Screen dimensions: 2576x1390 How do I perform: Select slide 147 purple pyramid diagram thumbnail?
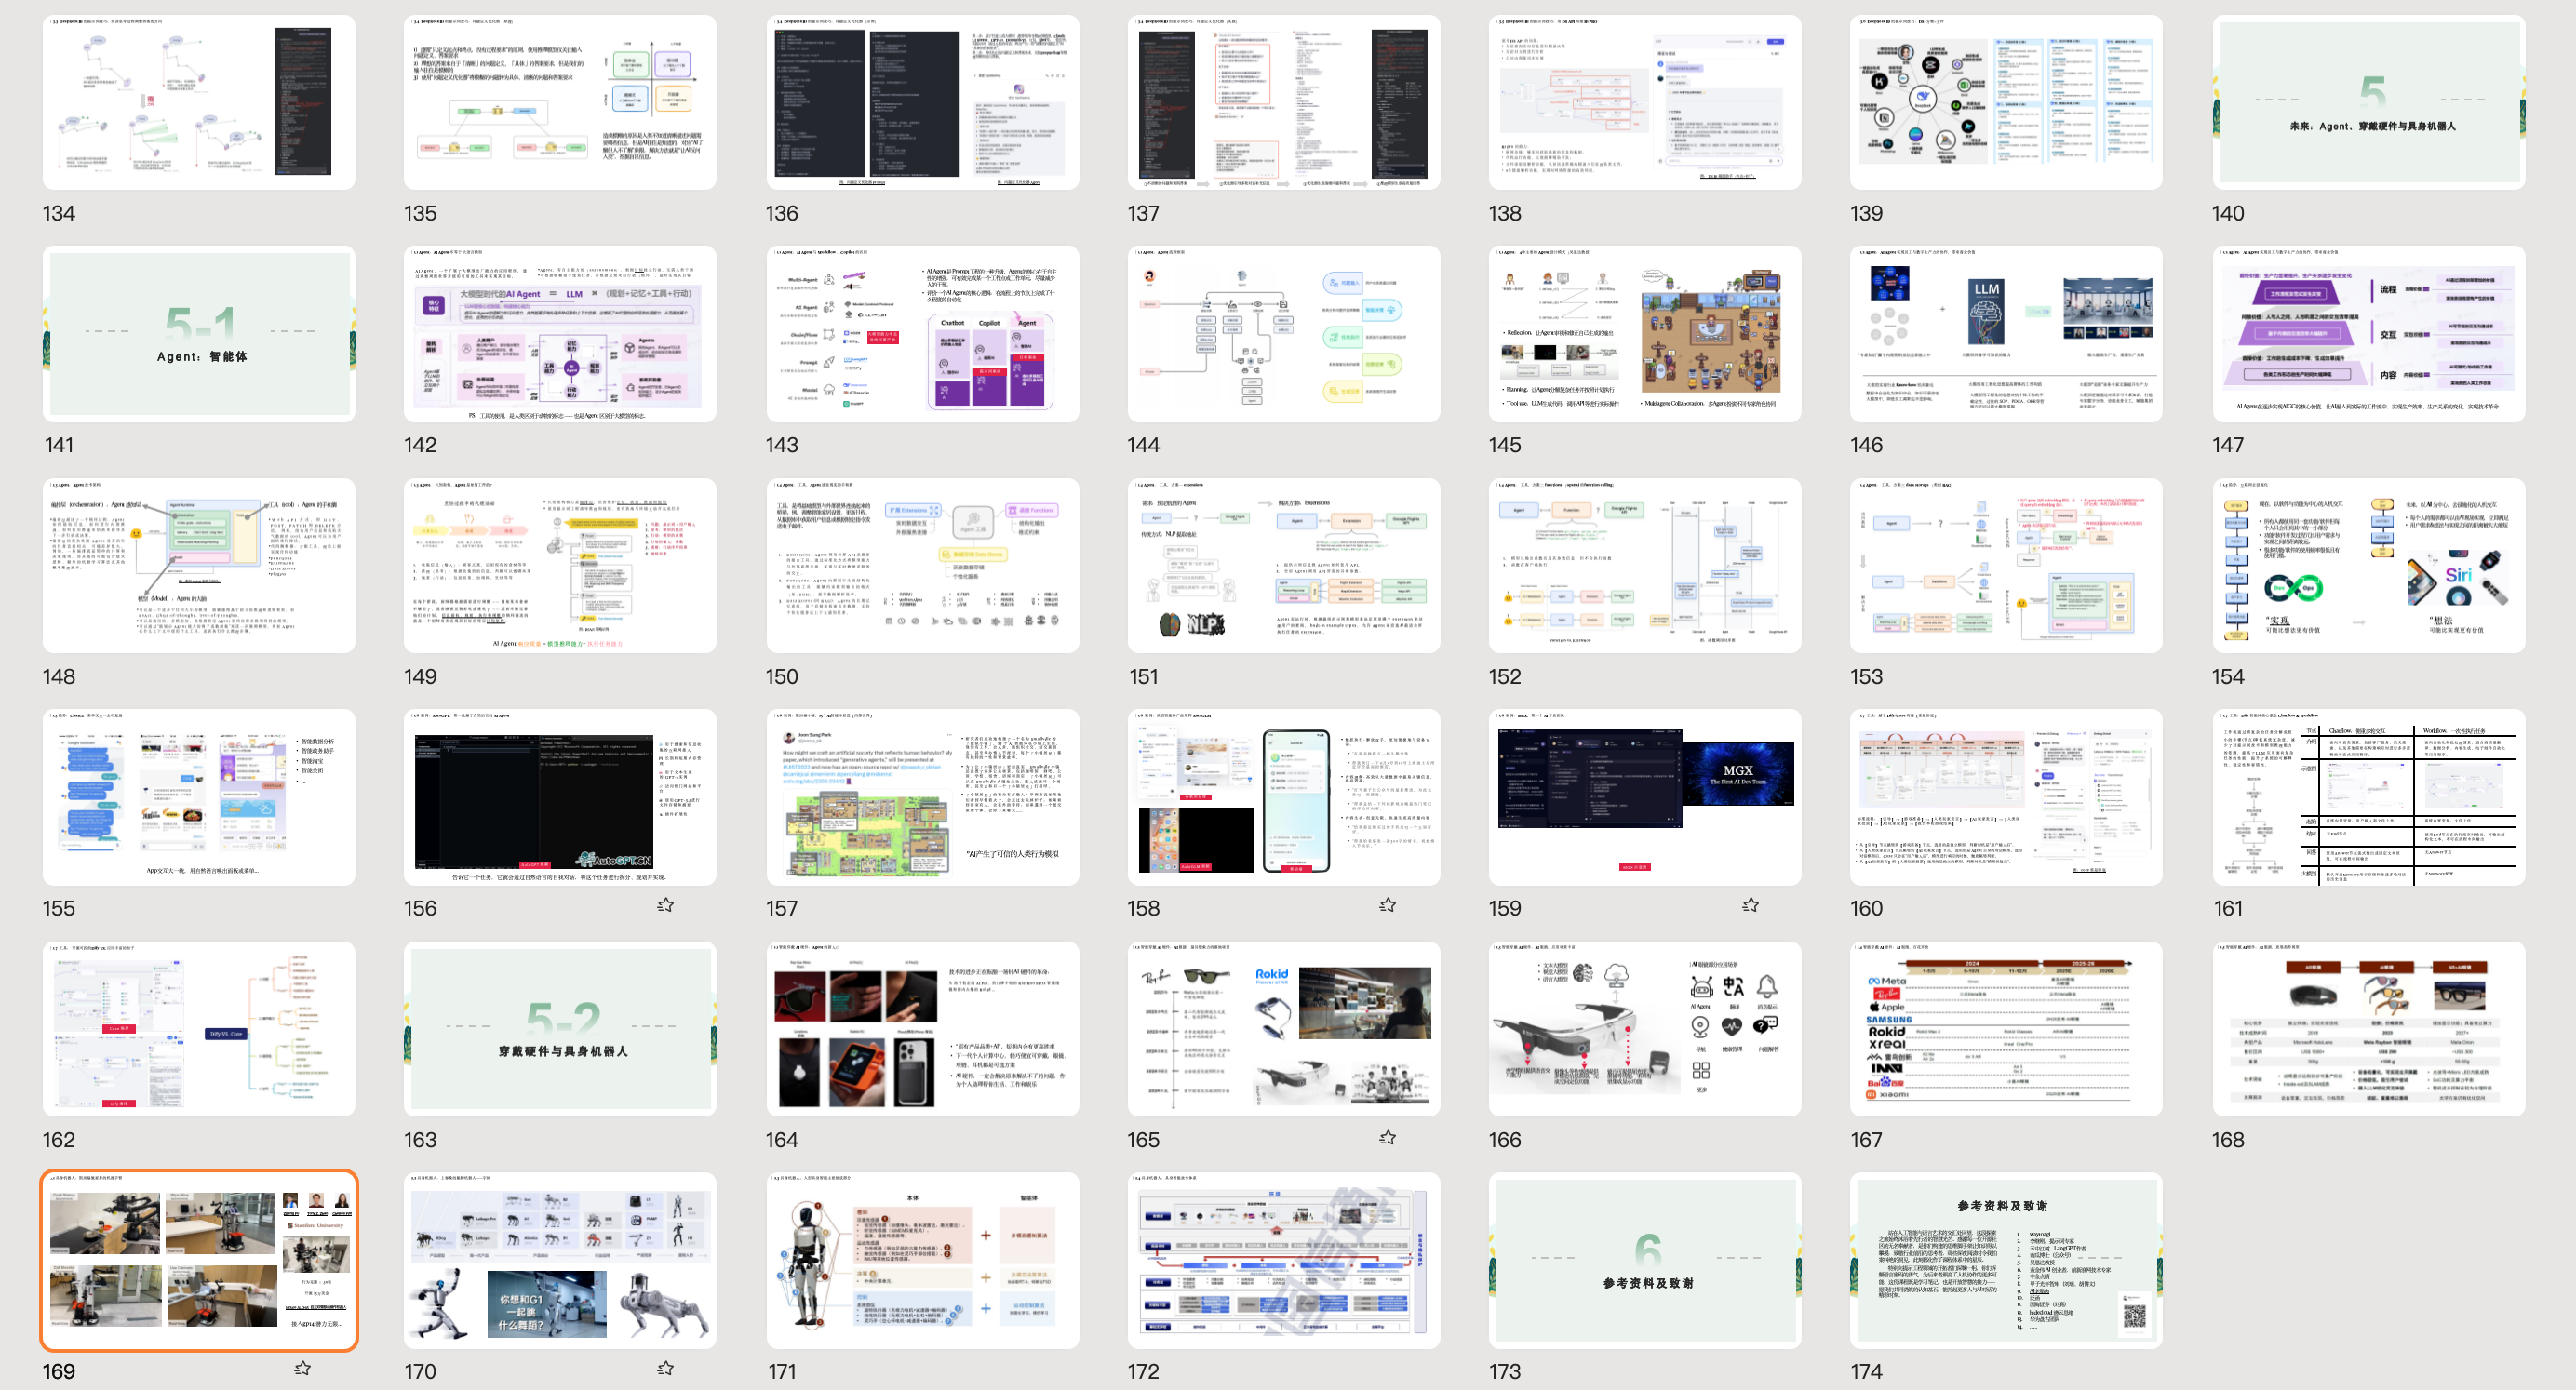2368,333
